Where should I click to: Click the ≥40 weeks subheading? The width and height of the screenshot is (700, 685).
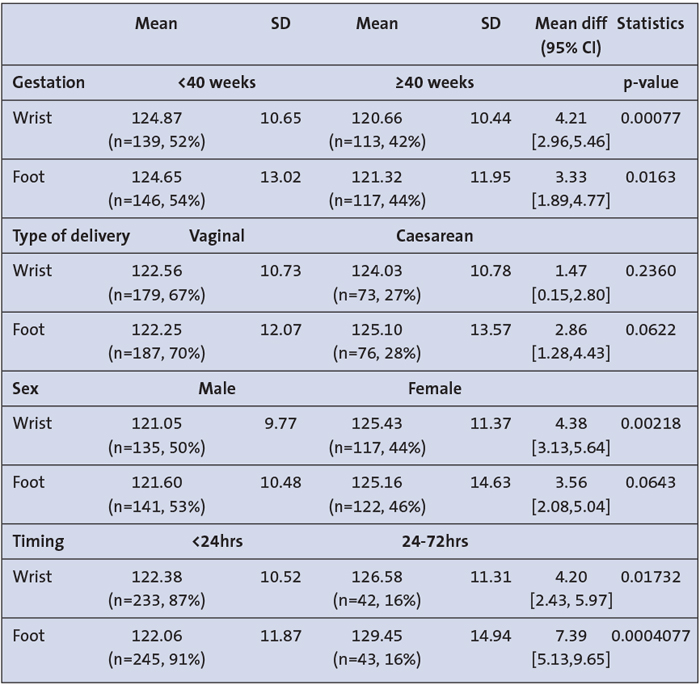pos(434,82)
